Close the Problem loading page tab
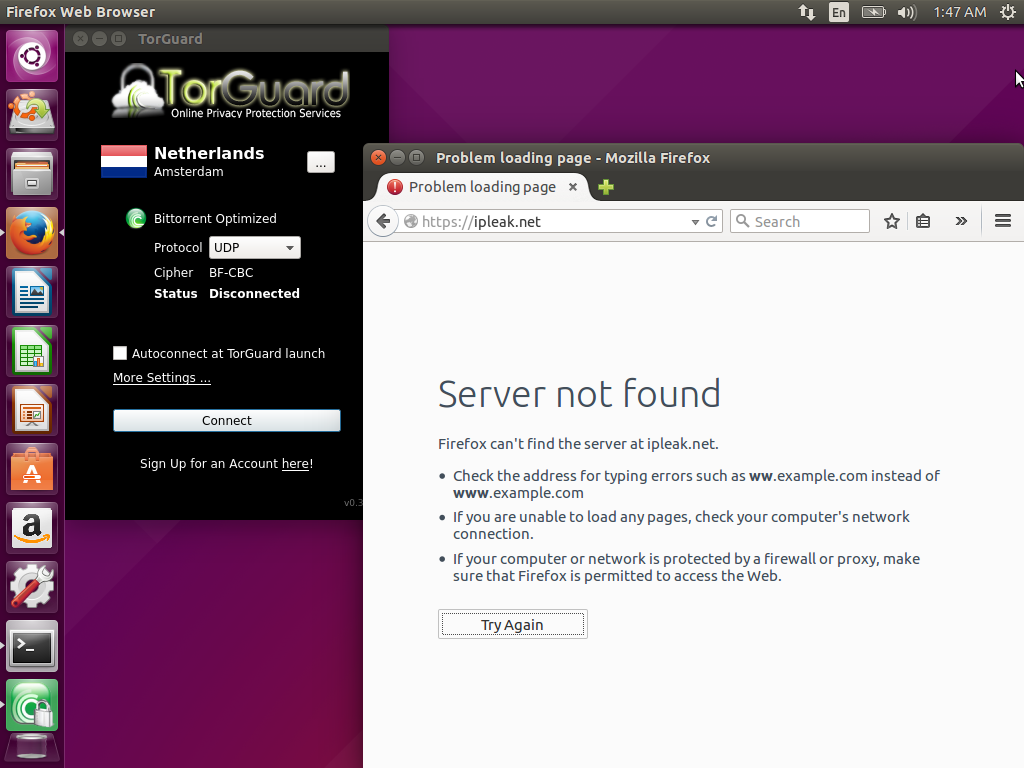The height and width of the screenshot is (768, 1024). (x=573, y=187)
